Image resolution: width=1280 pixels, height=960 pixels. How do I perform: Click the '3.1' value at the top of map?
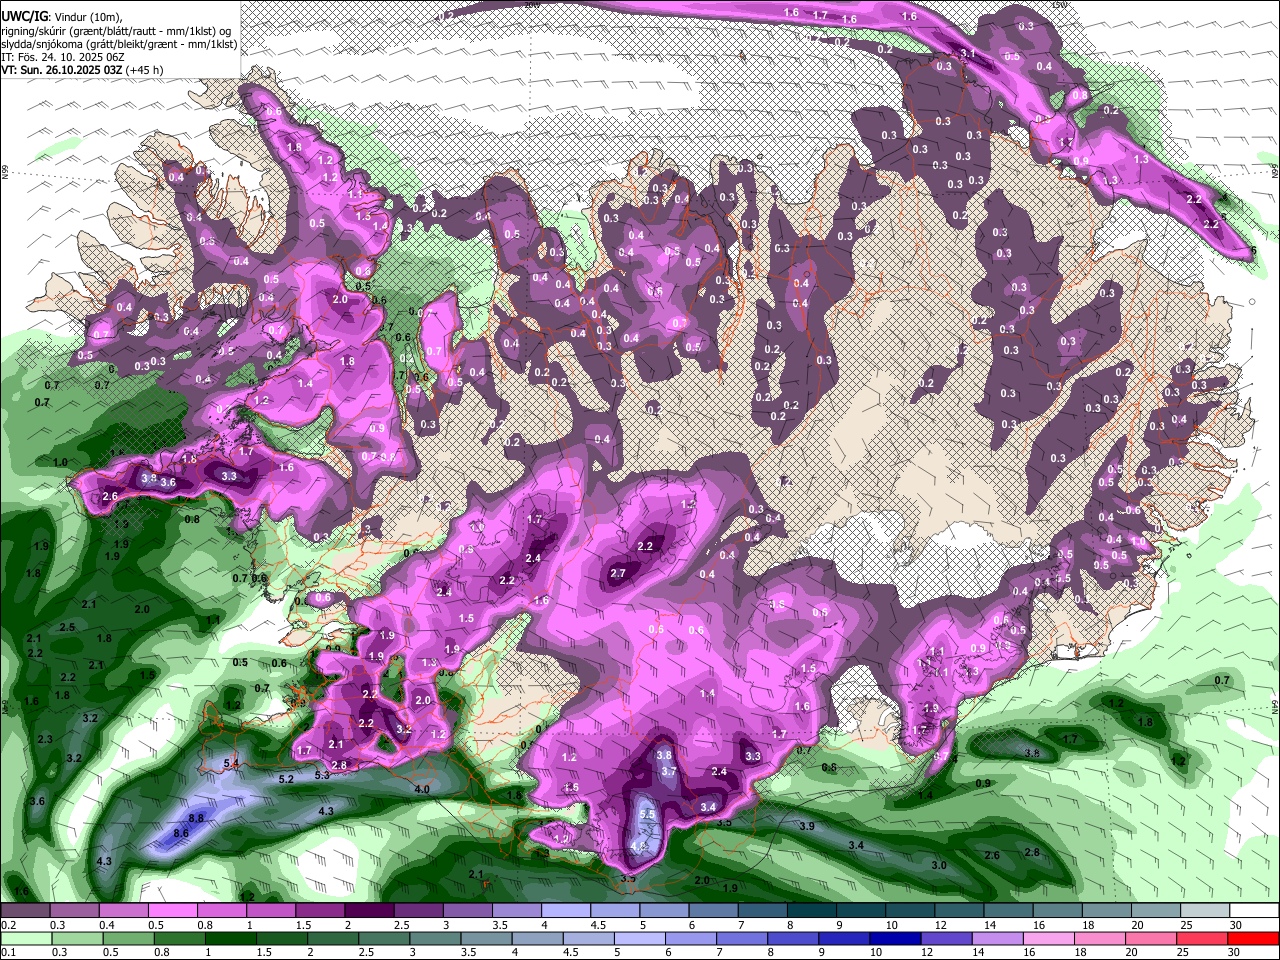tap(968, 53)
